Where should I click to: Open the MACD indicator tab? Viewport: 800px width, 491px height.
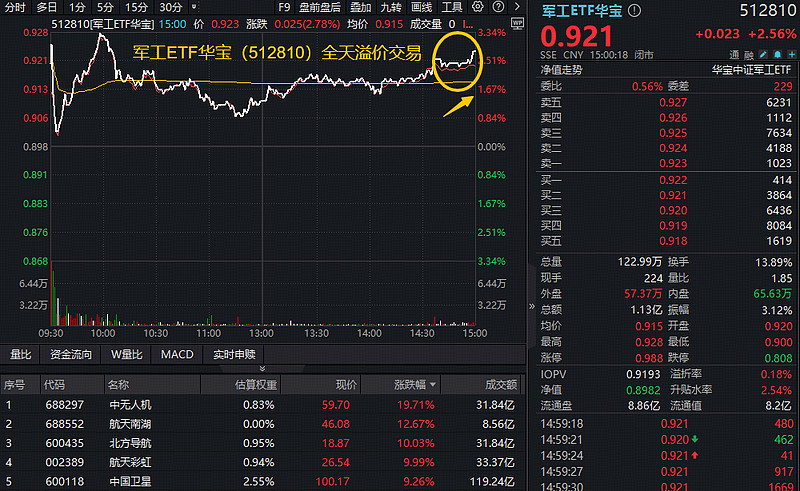click(177, 354)
